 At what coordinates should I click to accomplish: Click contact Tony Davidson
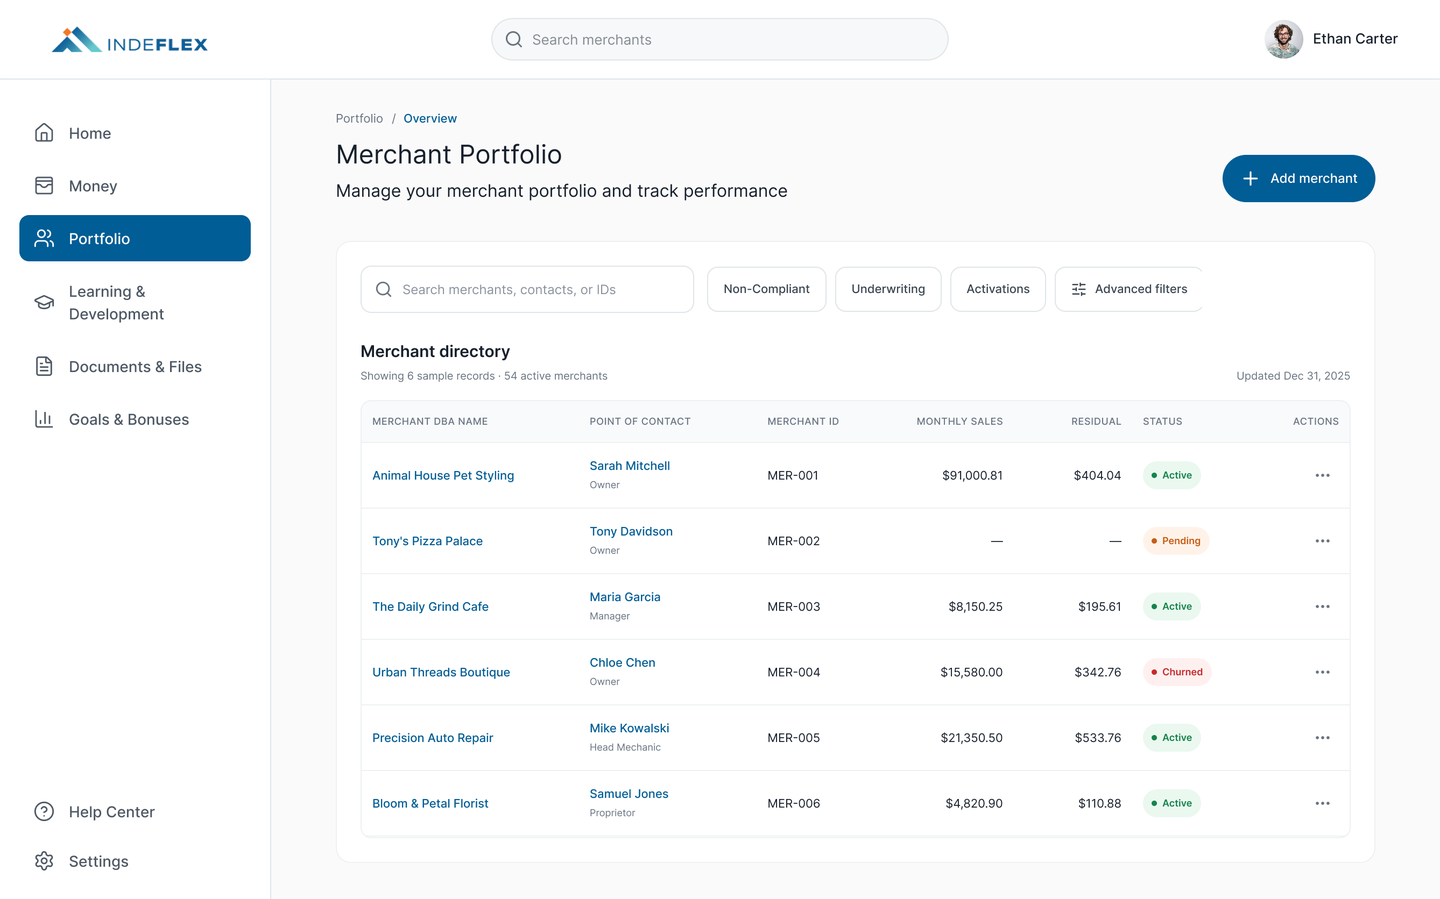click(631, 531)
